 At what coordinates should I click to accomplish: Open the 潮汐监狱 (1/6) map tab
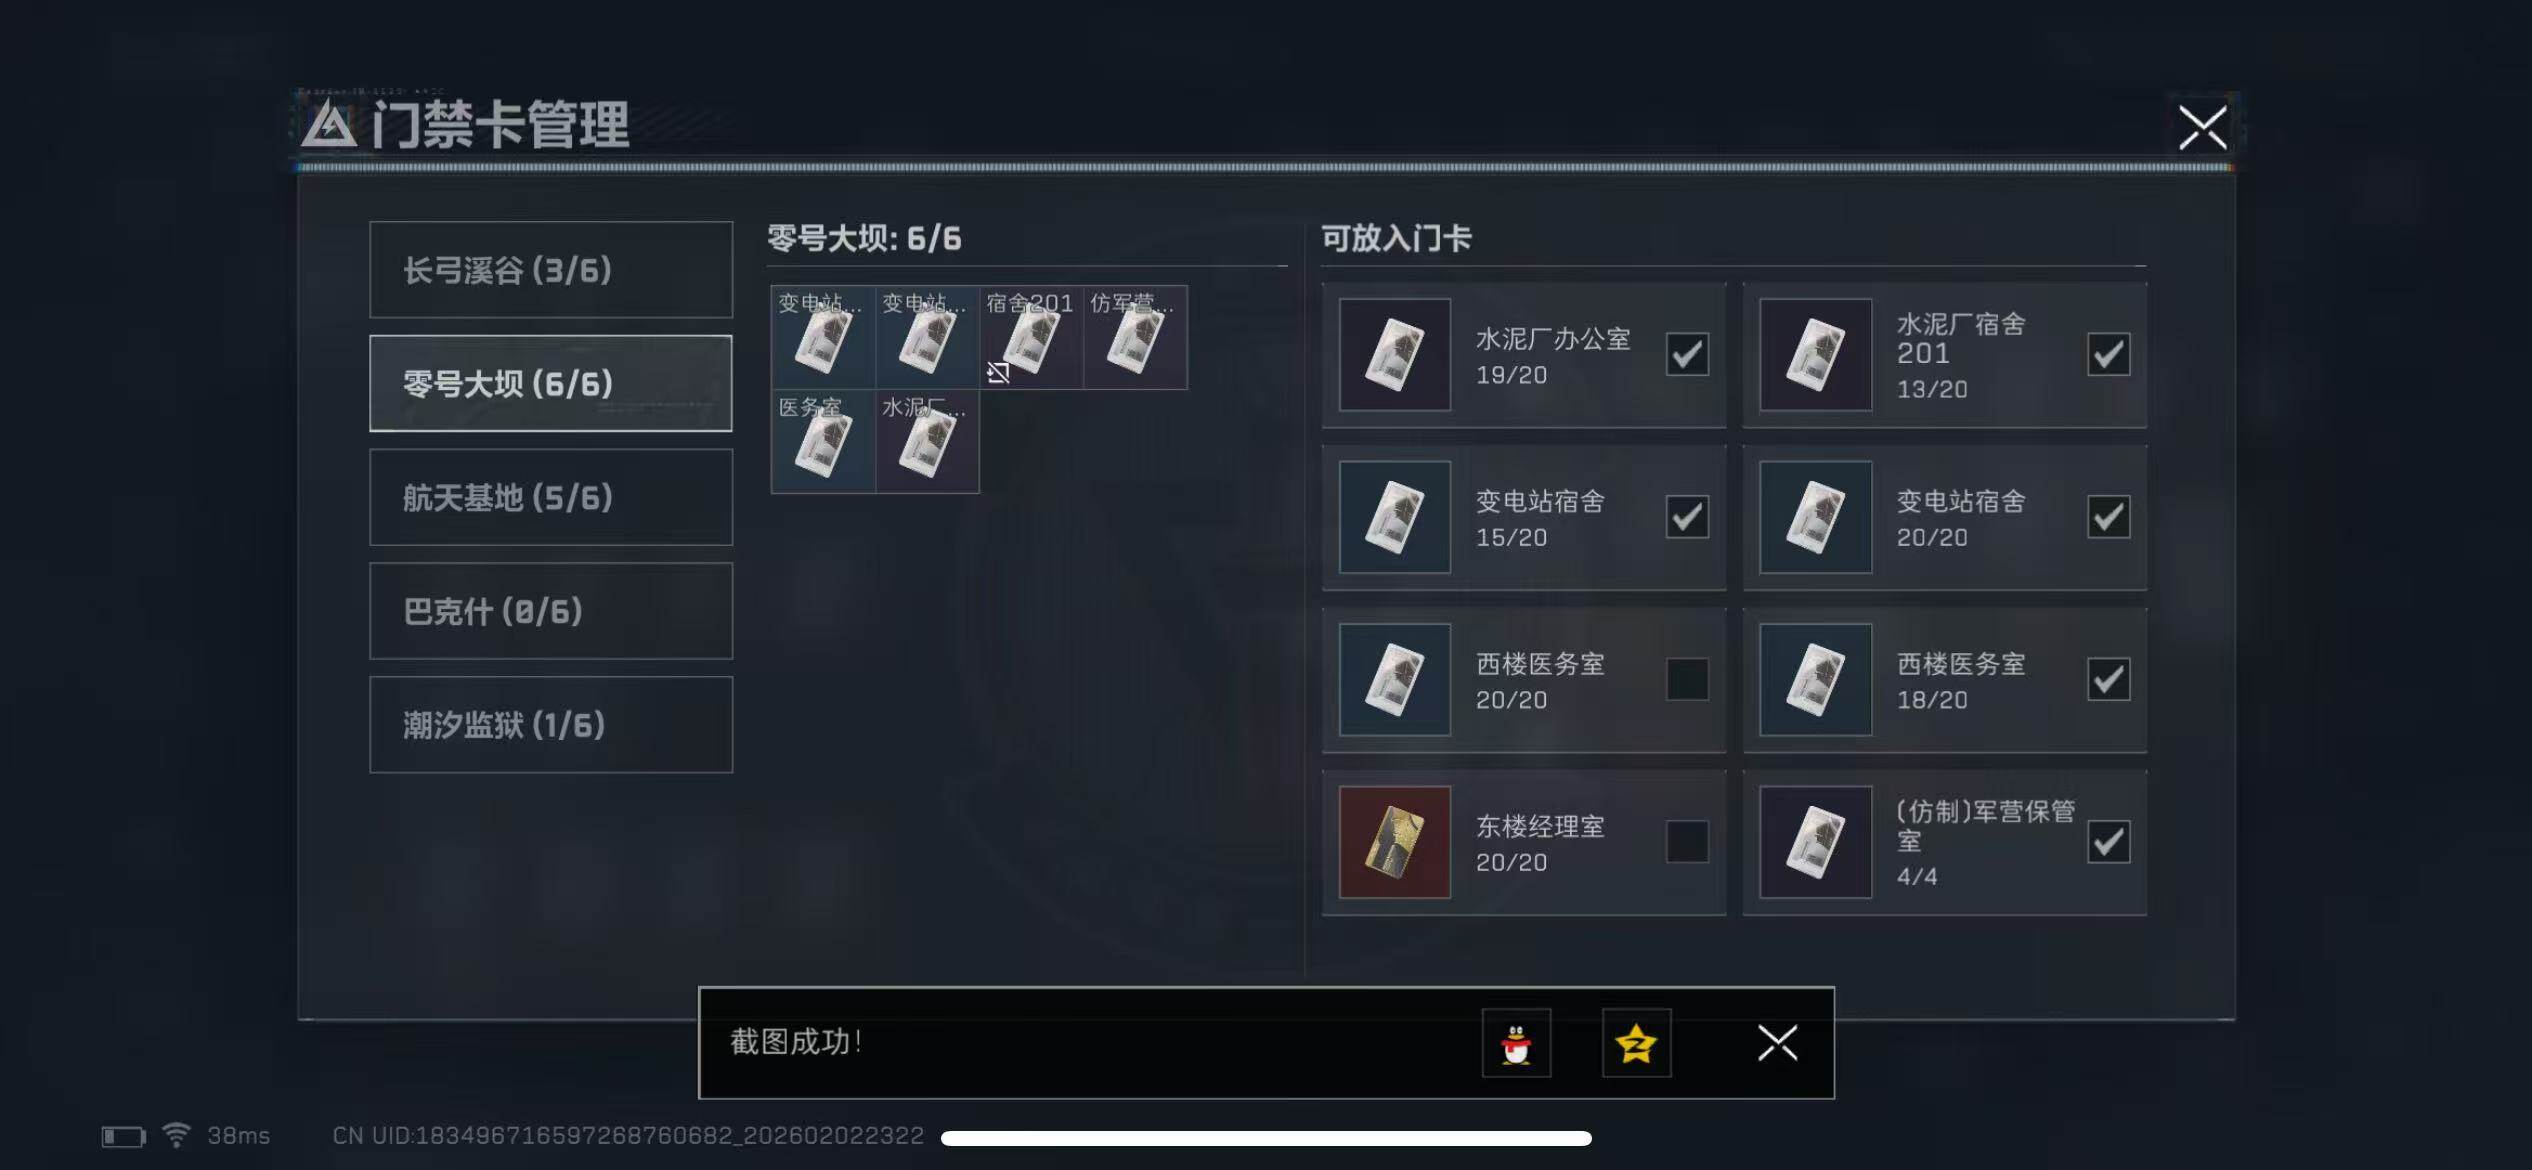pyautogui.click(x=551, y=725)
